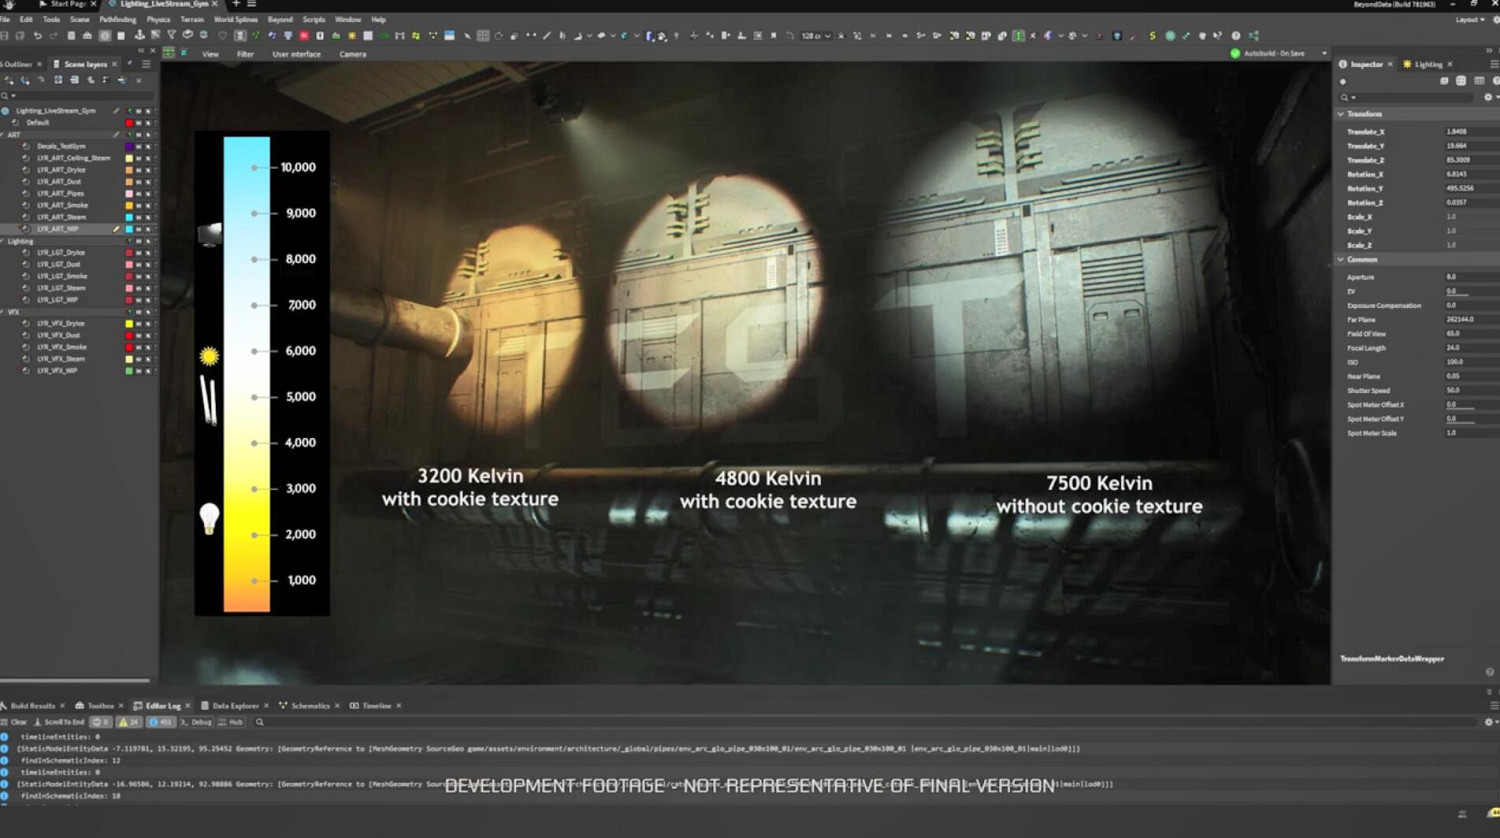Toggle info messages filter in Editor Log

tap(160, 722)
